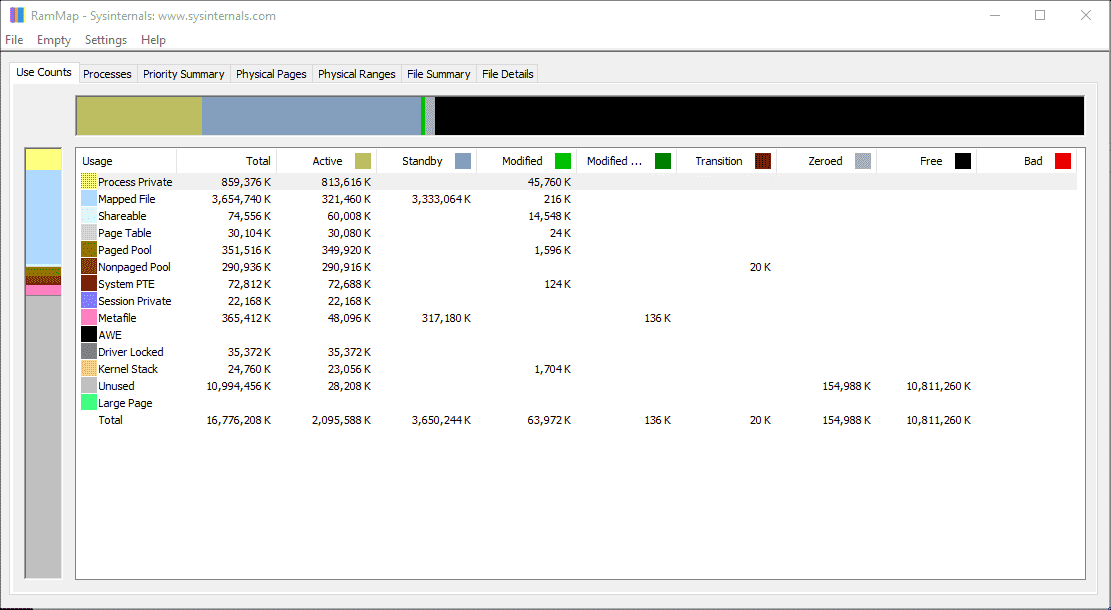Select the File Summary tab
The height and width of the screenshot is (610, 1111).
pos(439,73)
